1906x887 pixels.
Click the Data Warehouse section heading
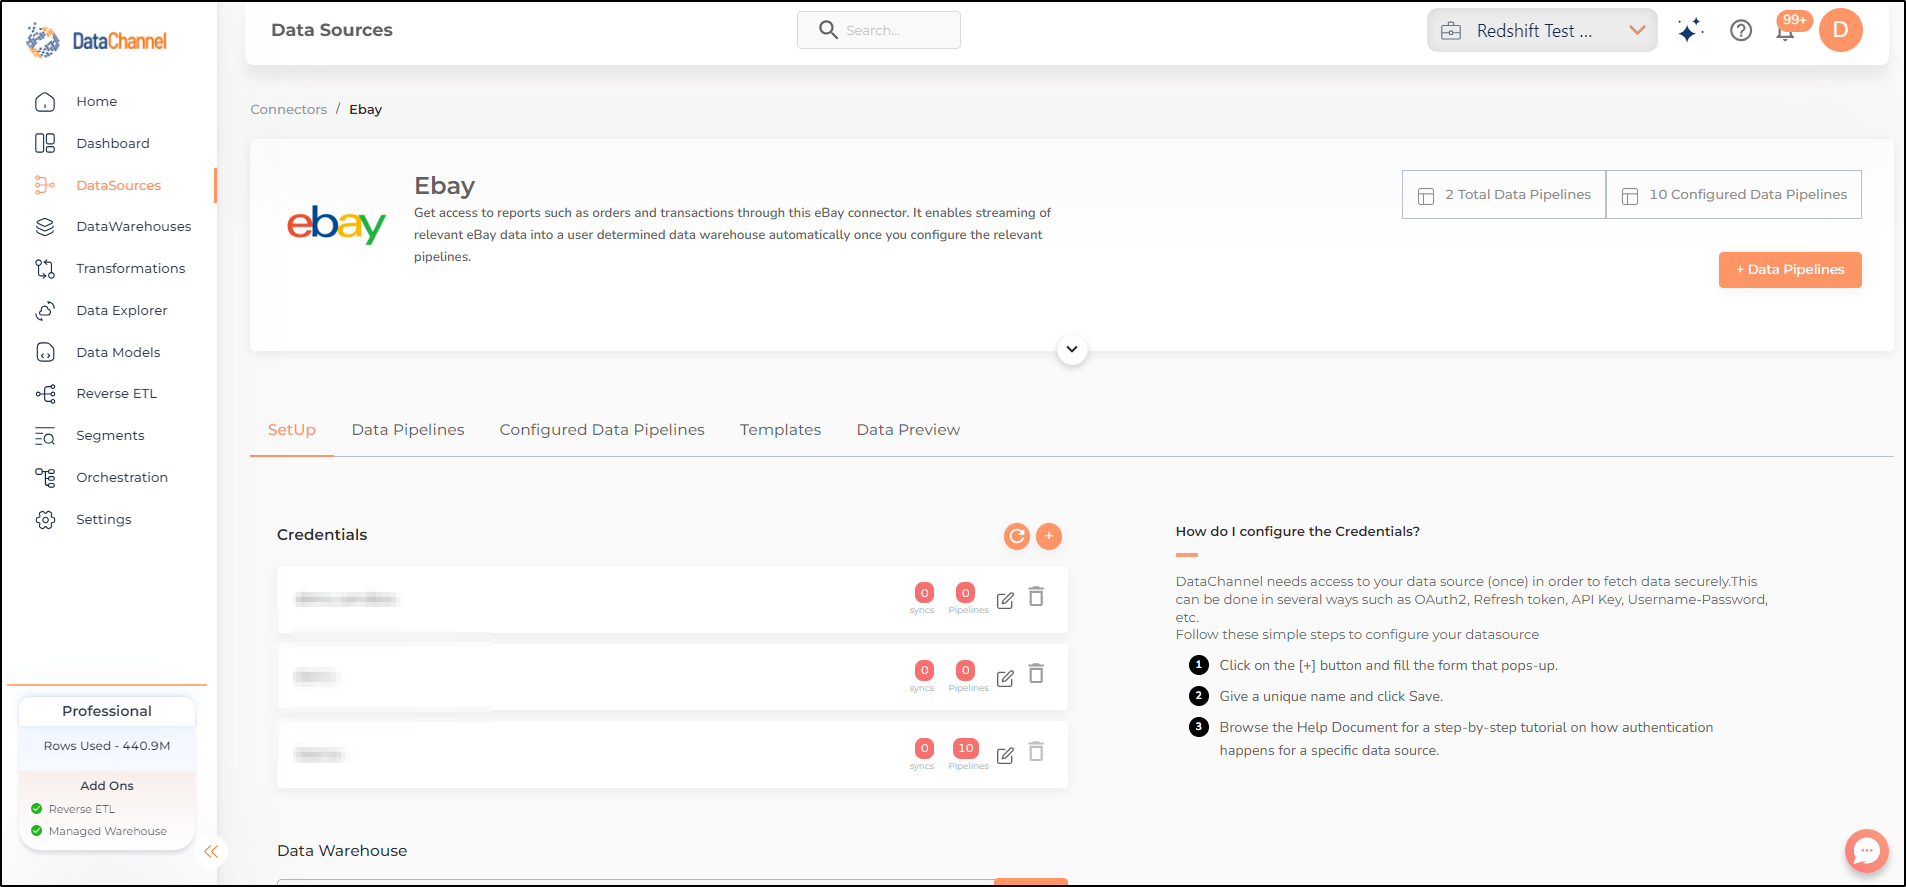click(342, 851)
